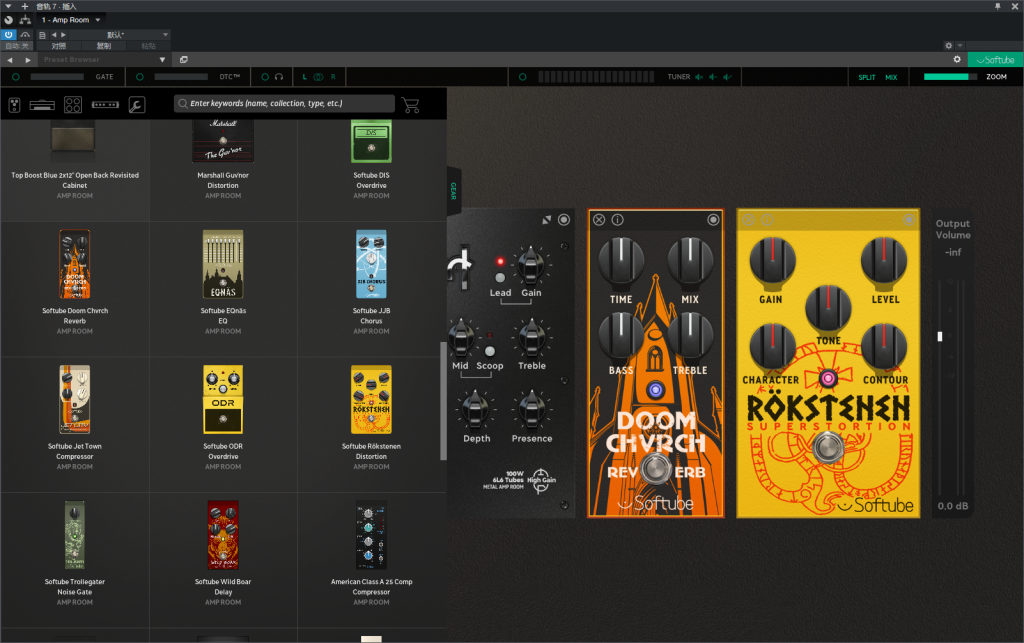Expand host gear settings dropdown arrow
Image resolution: width=1024 pixels, height=643 pixels.
coord(960,46)
